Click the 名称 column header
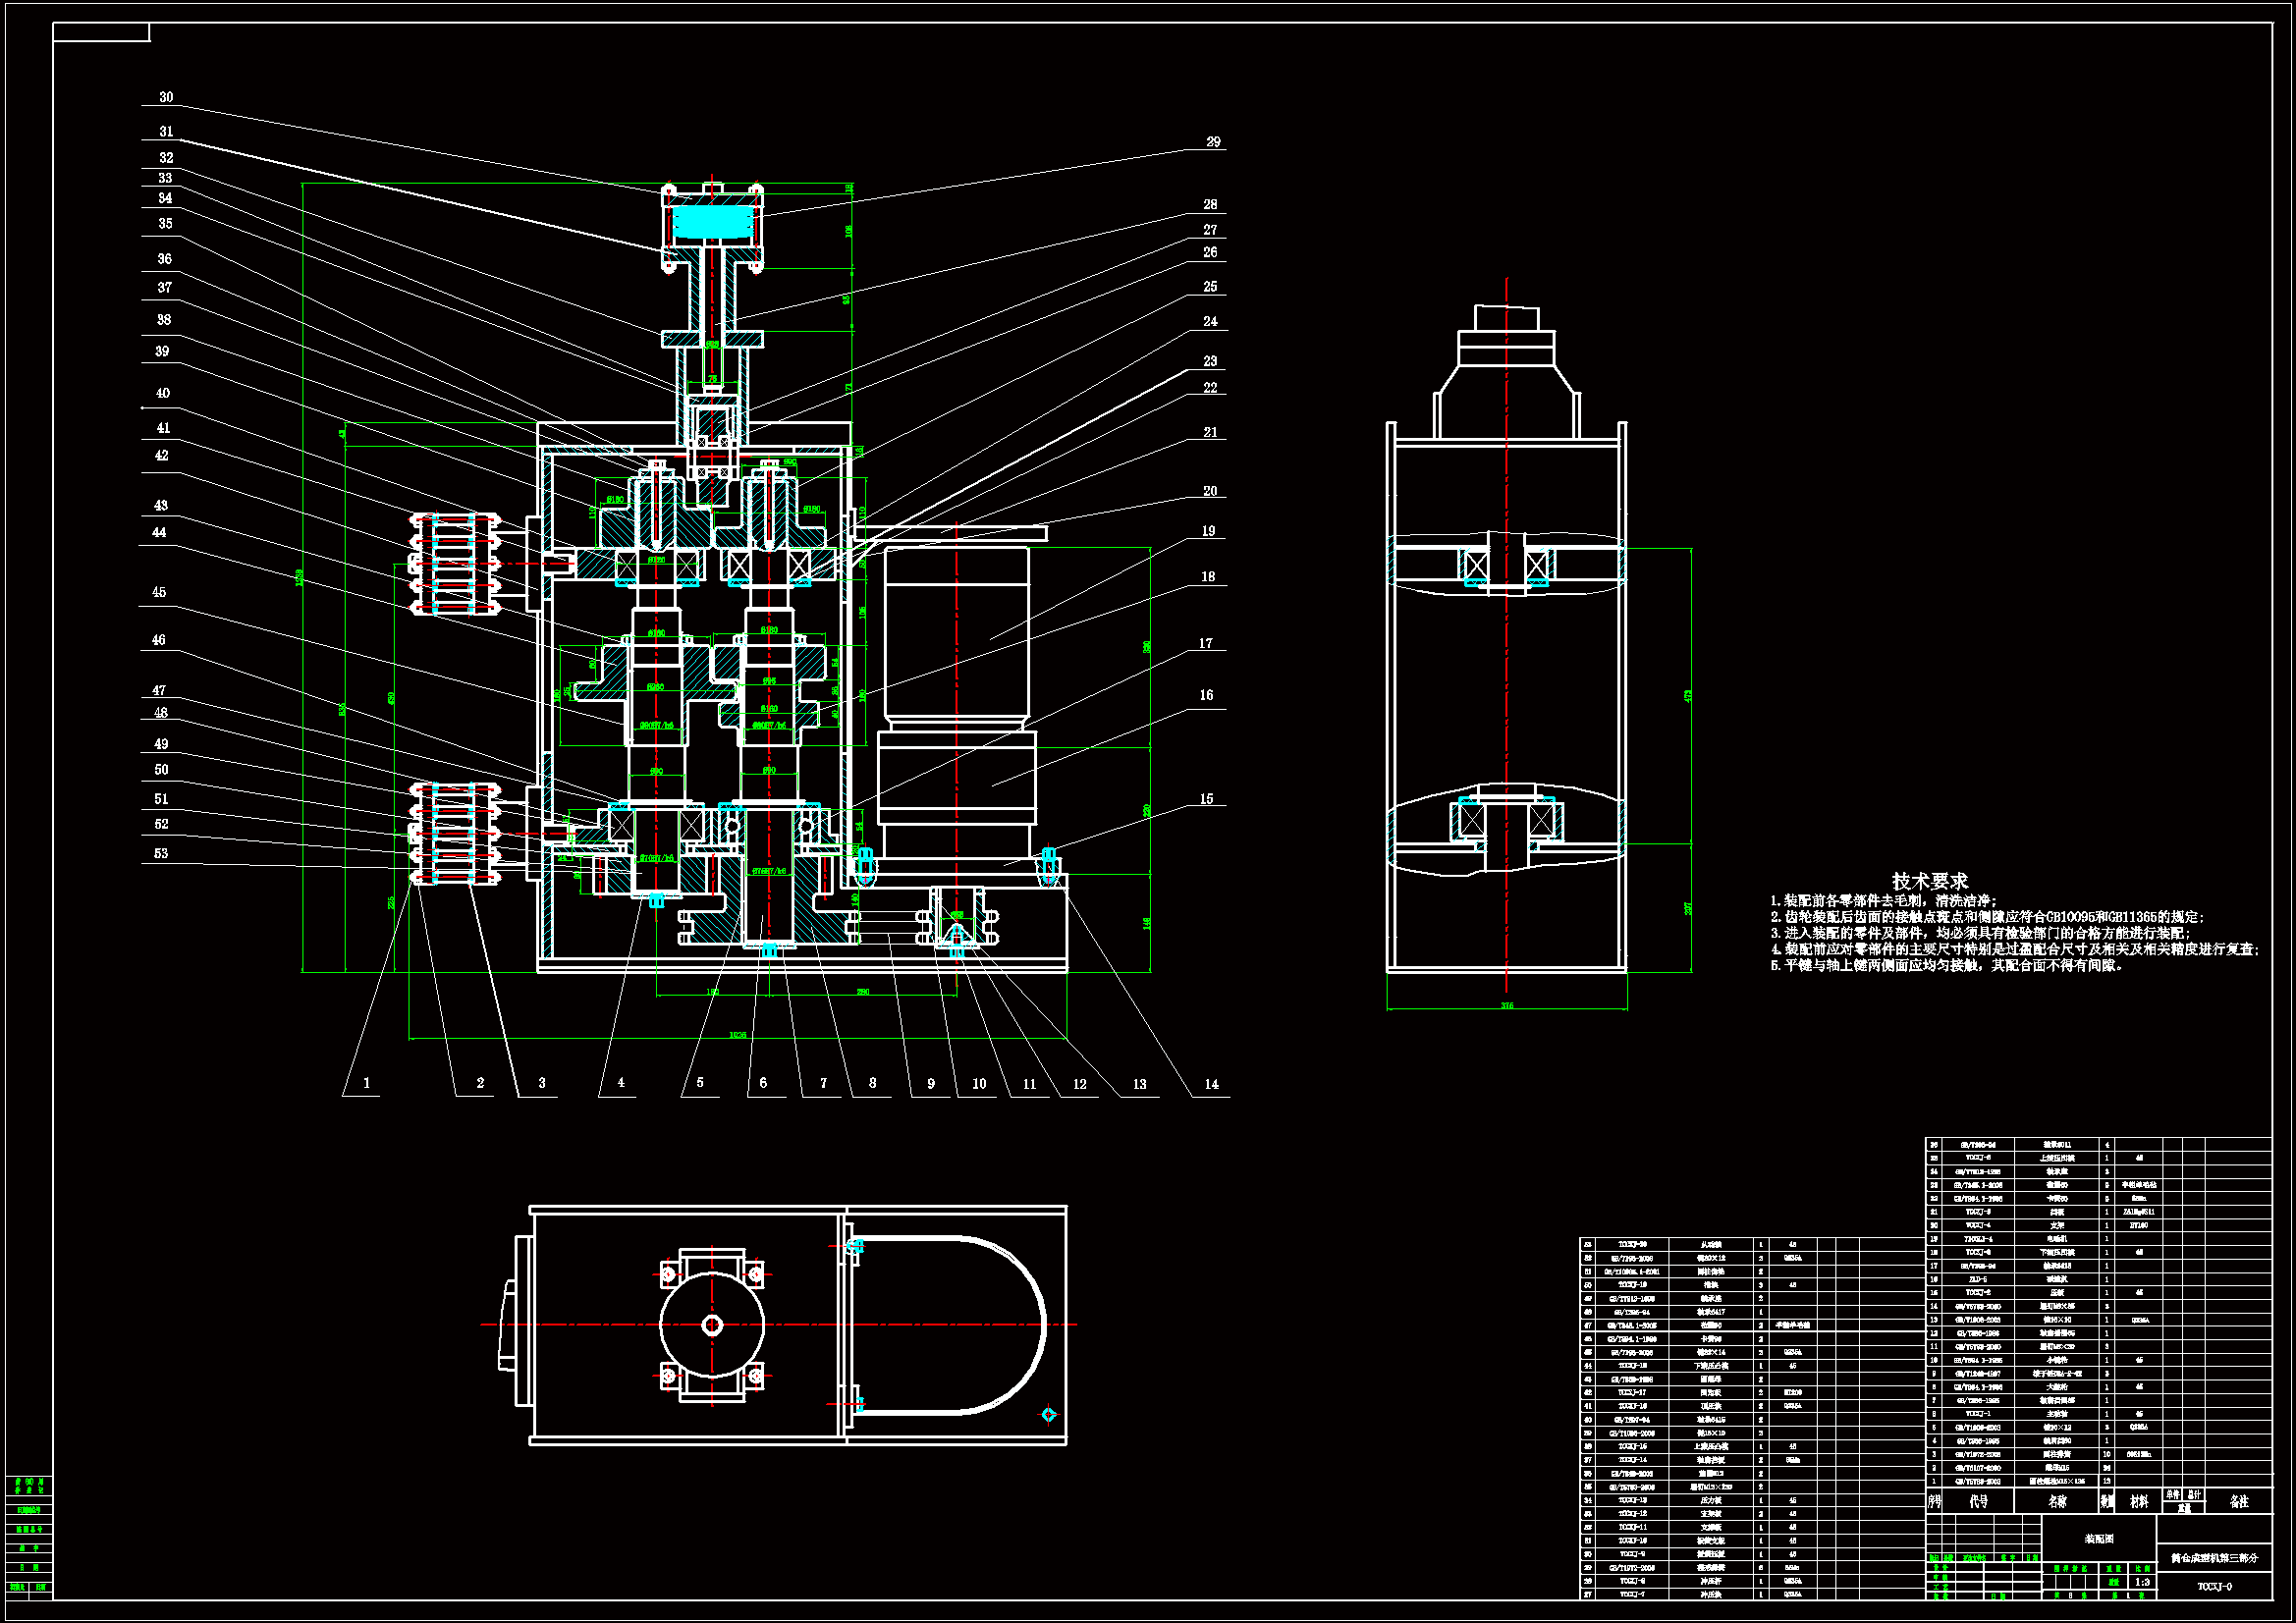The image size is (2296, 1623). pos(2056,1502)
